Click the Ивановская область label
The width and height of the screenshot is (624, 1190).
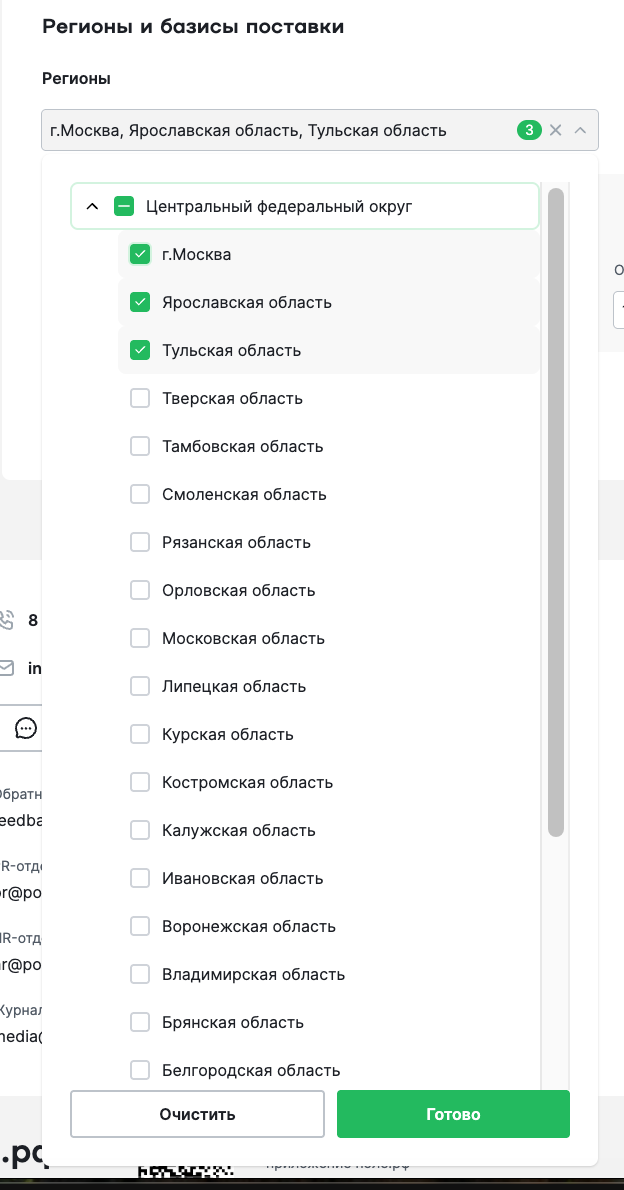(x=243, y=878)
